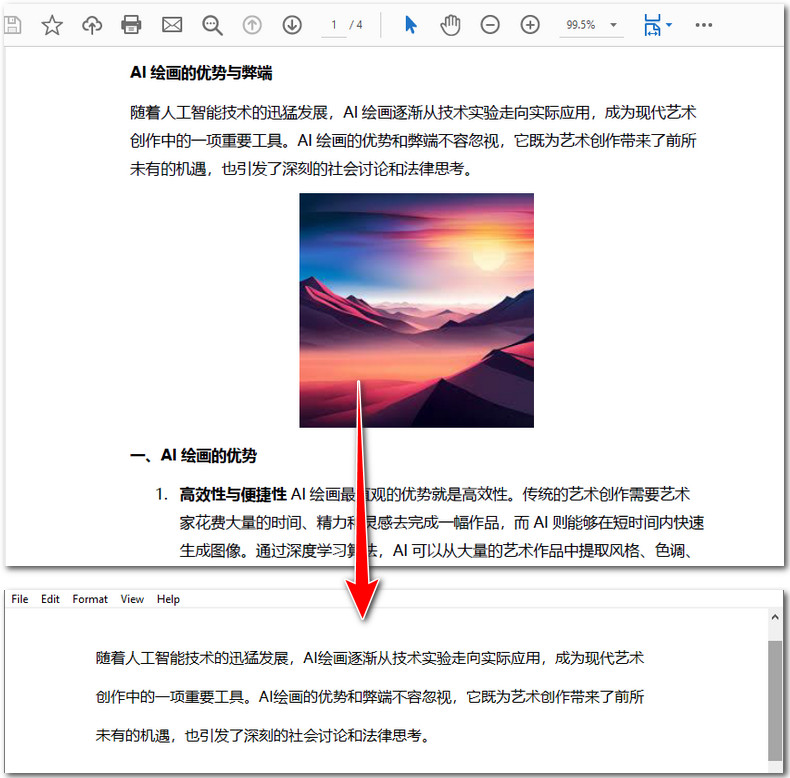
Task: Click the bold text '高效性与便捷性'
Action: click(233, 494)
